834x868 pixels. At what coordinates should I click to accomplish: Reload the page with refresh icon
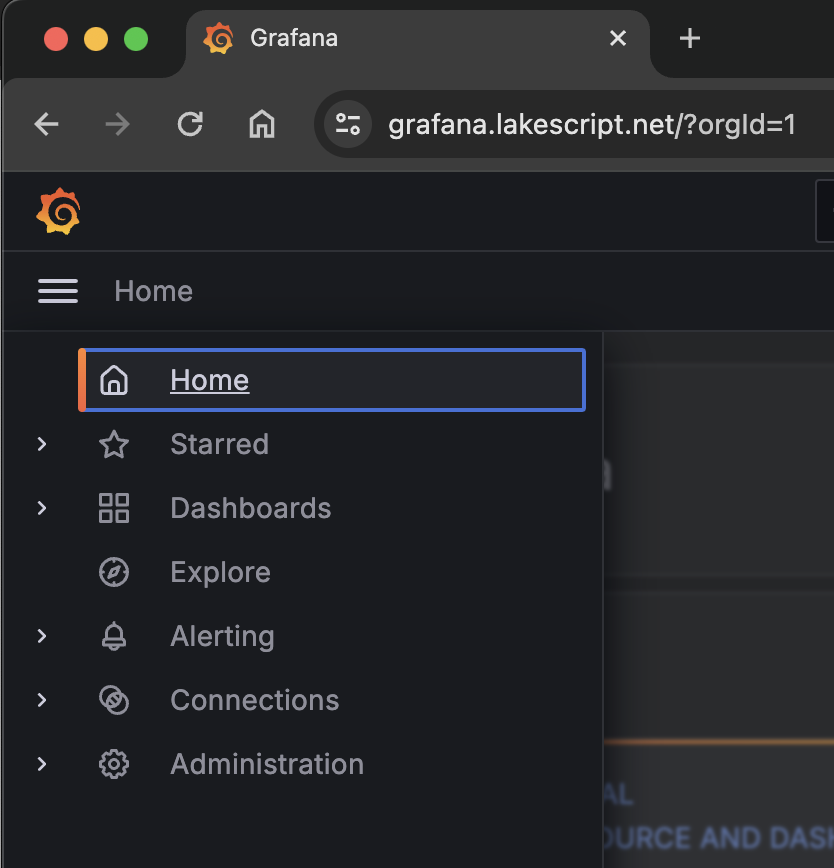coord(190,124)
